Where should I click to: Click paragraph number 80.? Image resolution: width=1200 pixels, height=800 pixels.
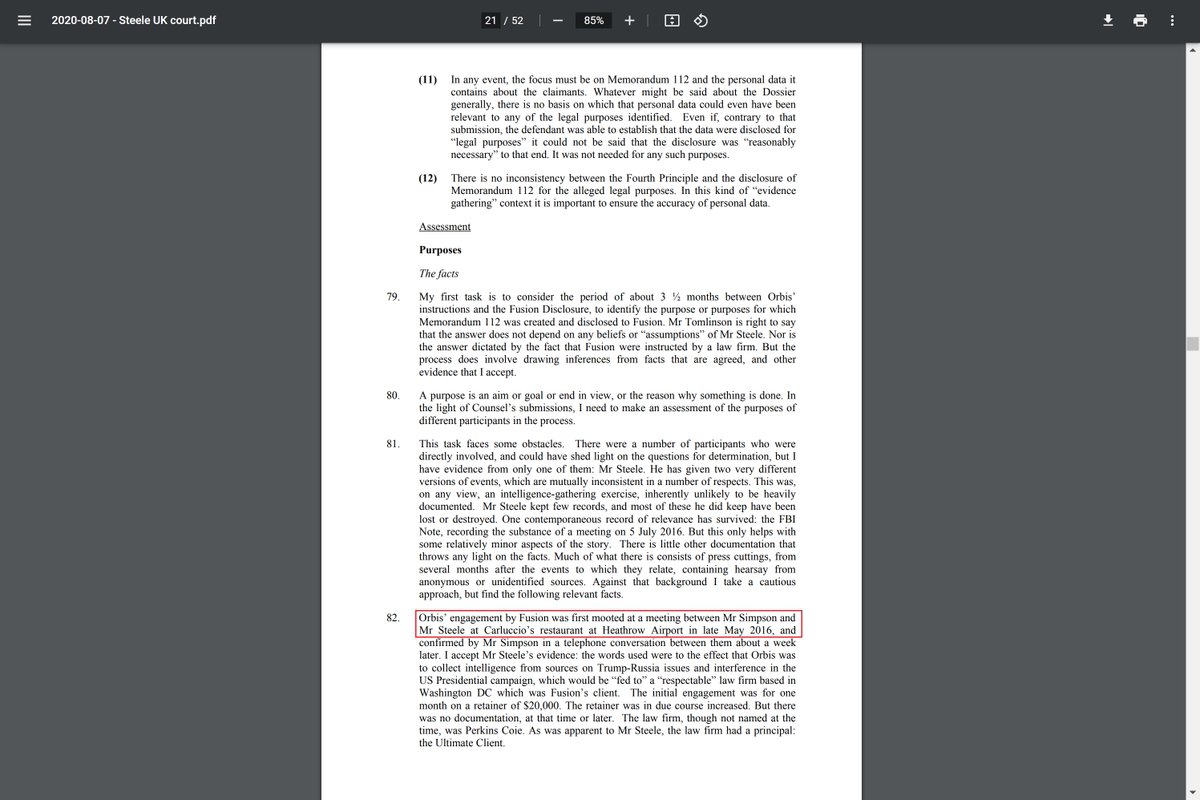[393, 395]
